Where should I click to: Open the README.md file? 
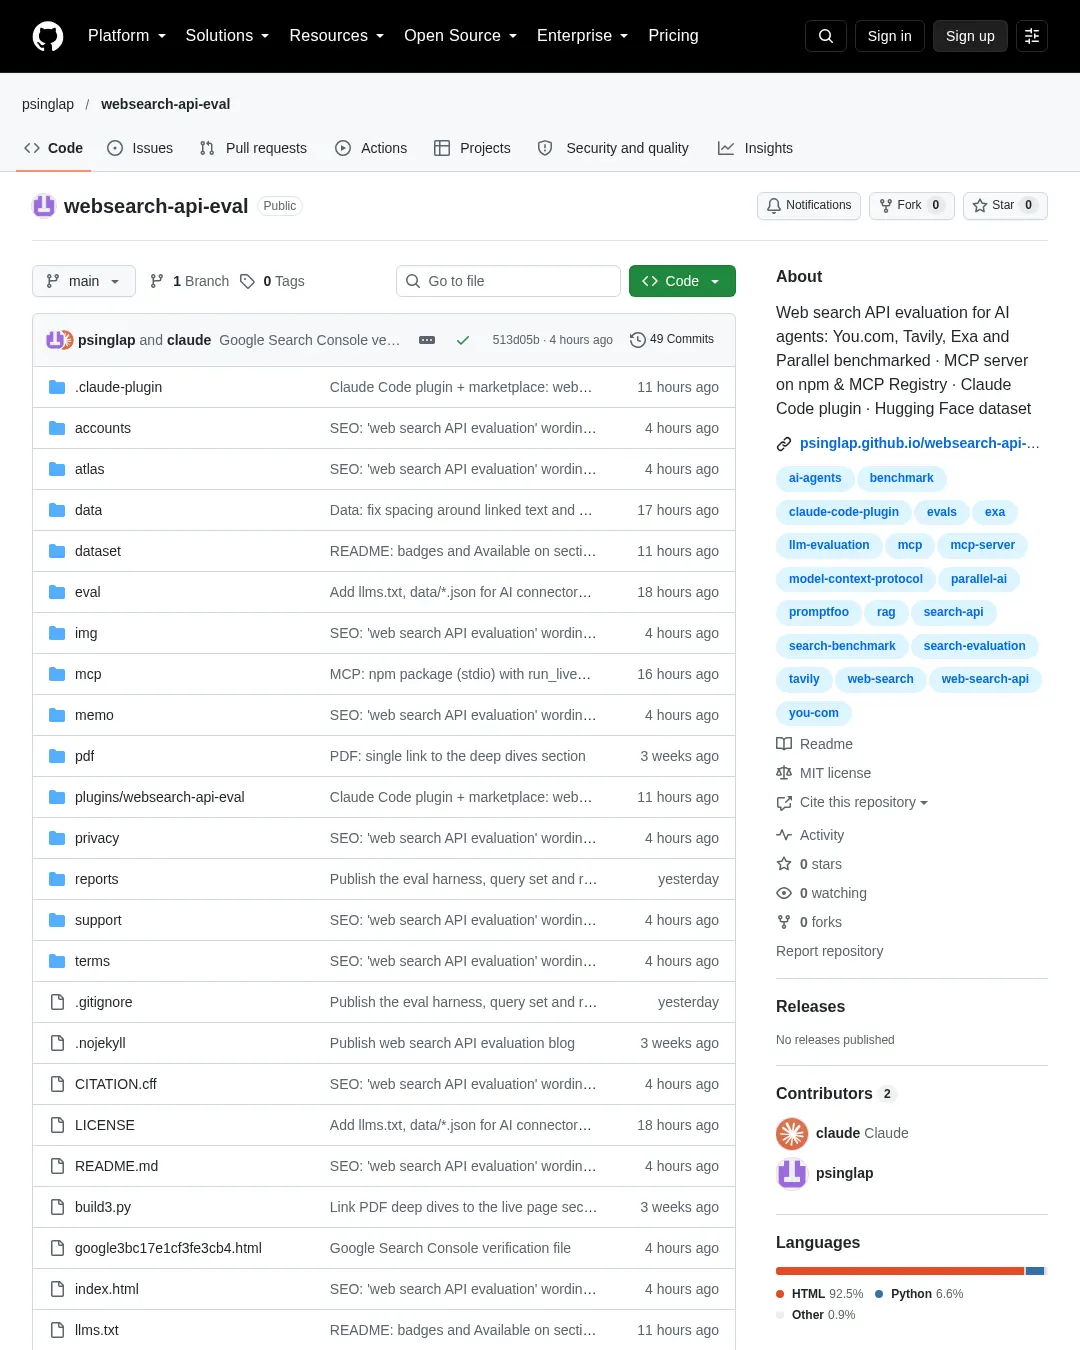(x=116, y=1166)
